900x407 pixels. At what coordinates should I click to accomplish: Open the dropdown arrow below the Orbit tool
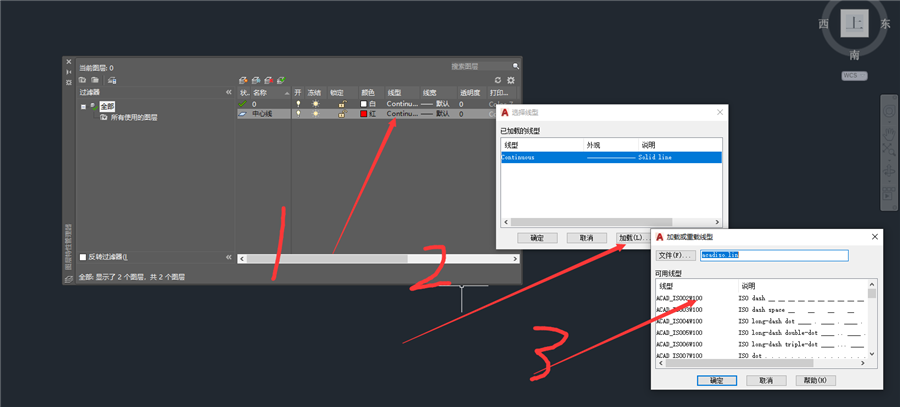tap(889, 180)
